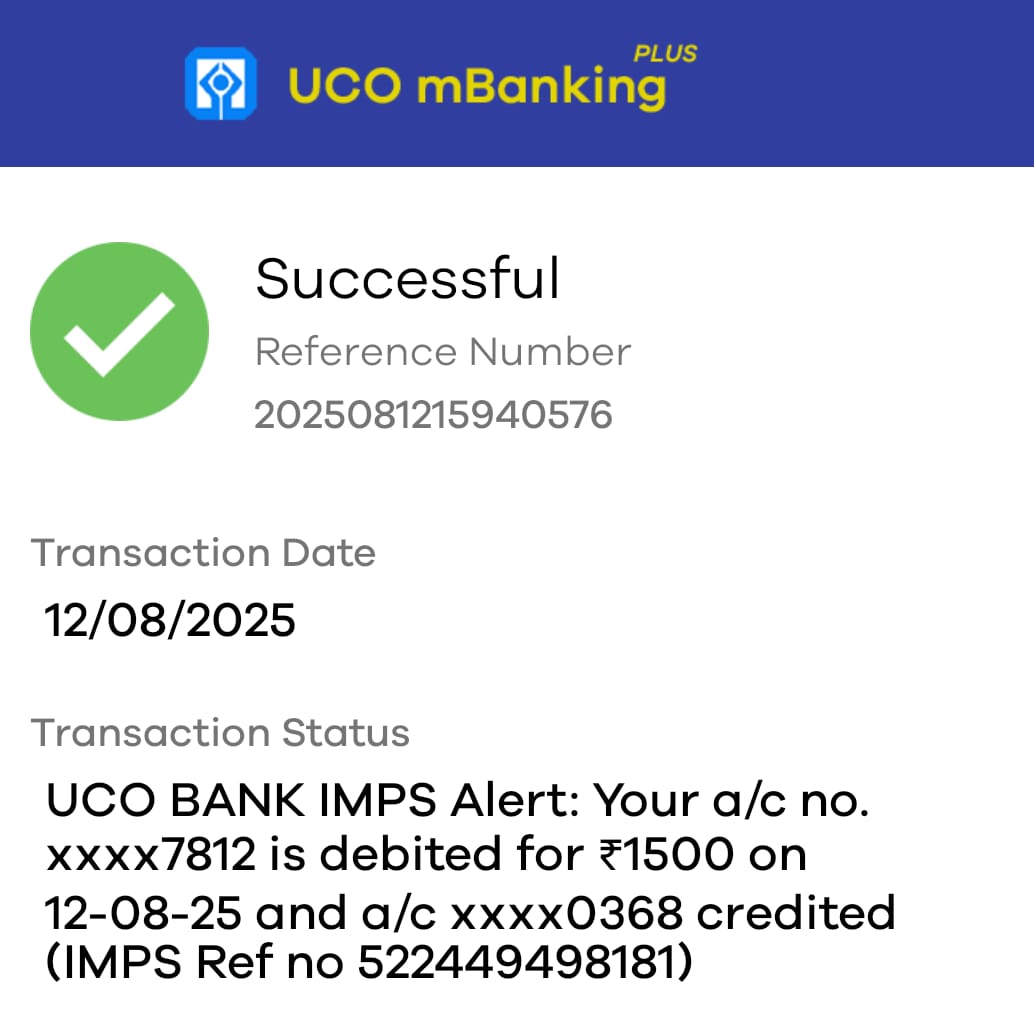Click the Transaction Status label
1034x1019 pixels.
(221, 733)
